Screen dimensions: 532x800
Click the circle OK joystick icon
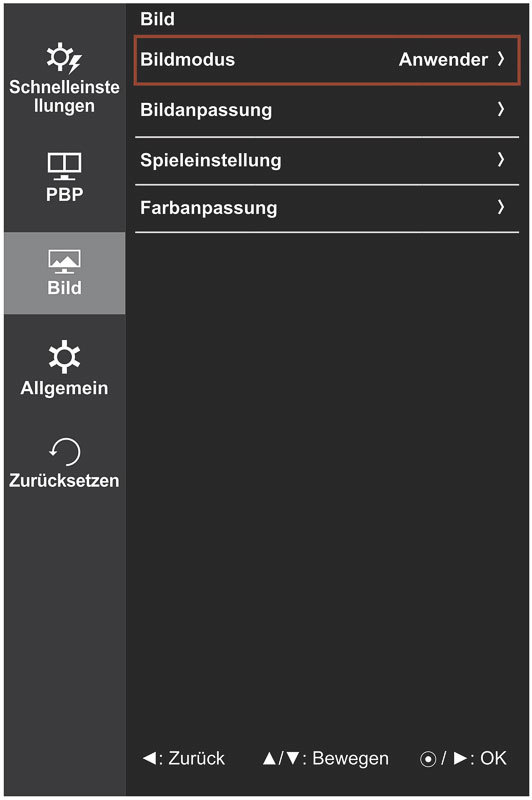(x=427, y=759)
